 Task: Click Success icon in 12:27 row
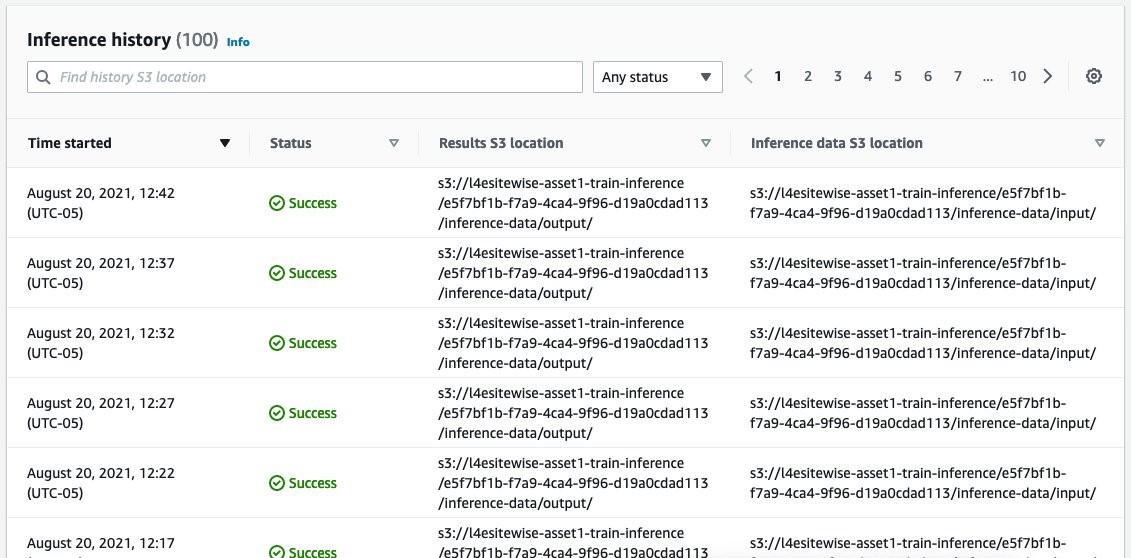277,413
